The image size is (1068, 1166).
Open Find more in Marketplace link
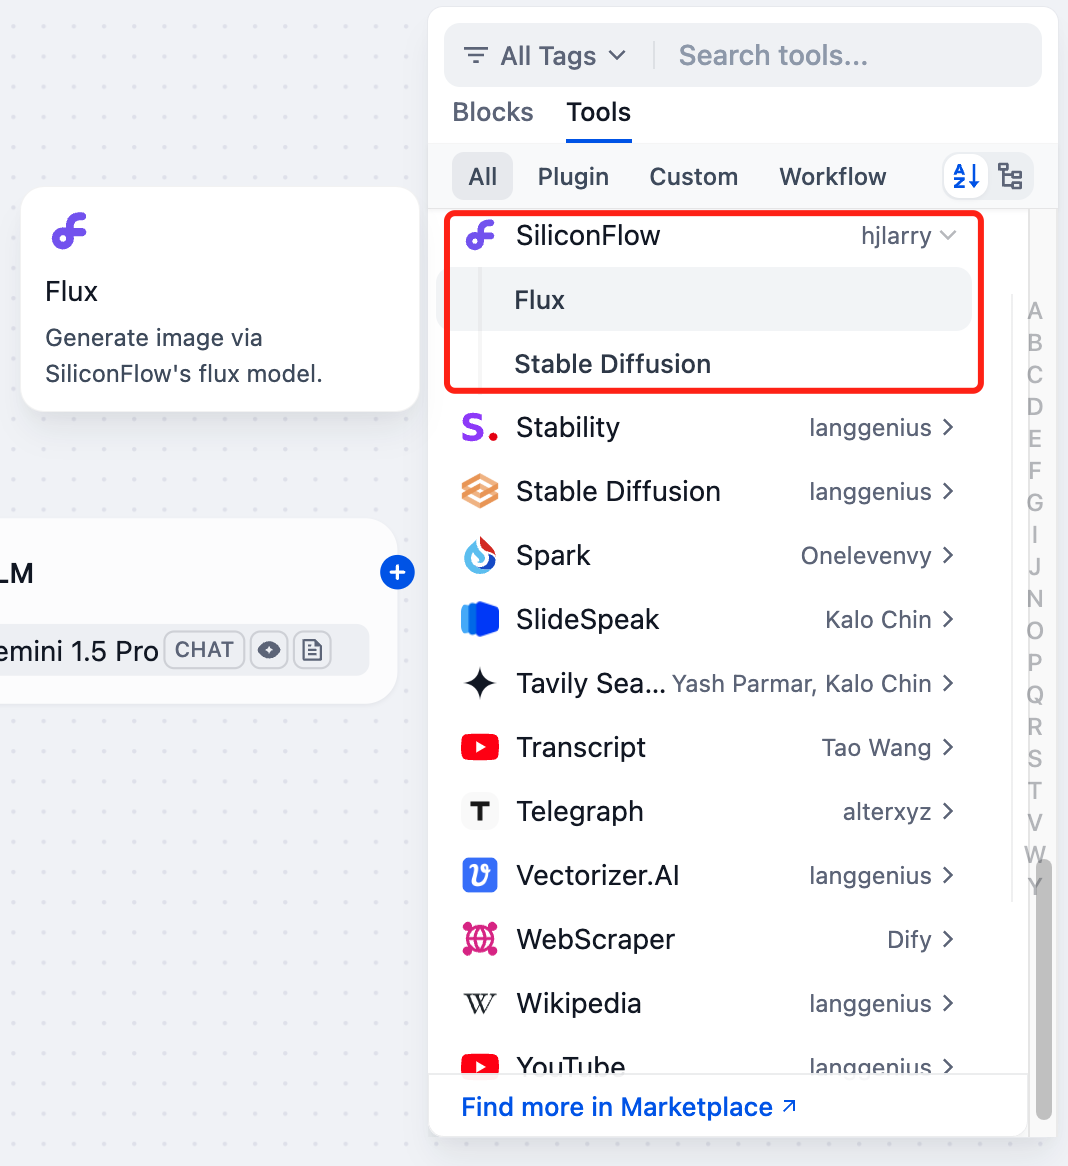click(x=628, y=1107)
